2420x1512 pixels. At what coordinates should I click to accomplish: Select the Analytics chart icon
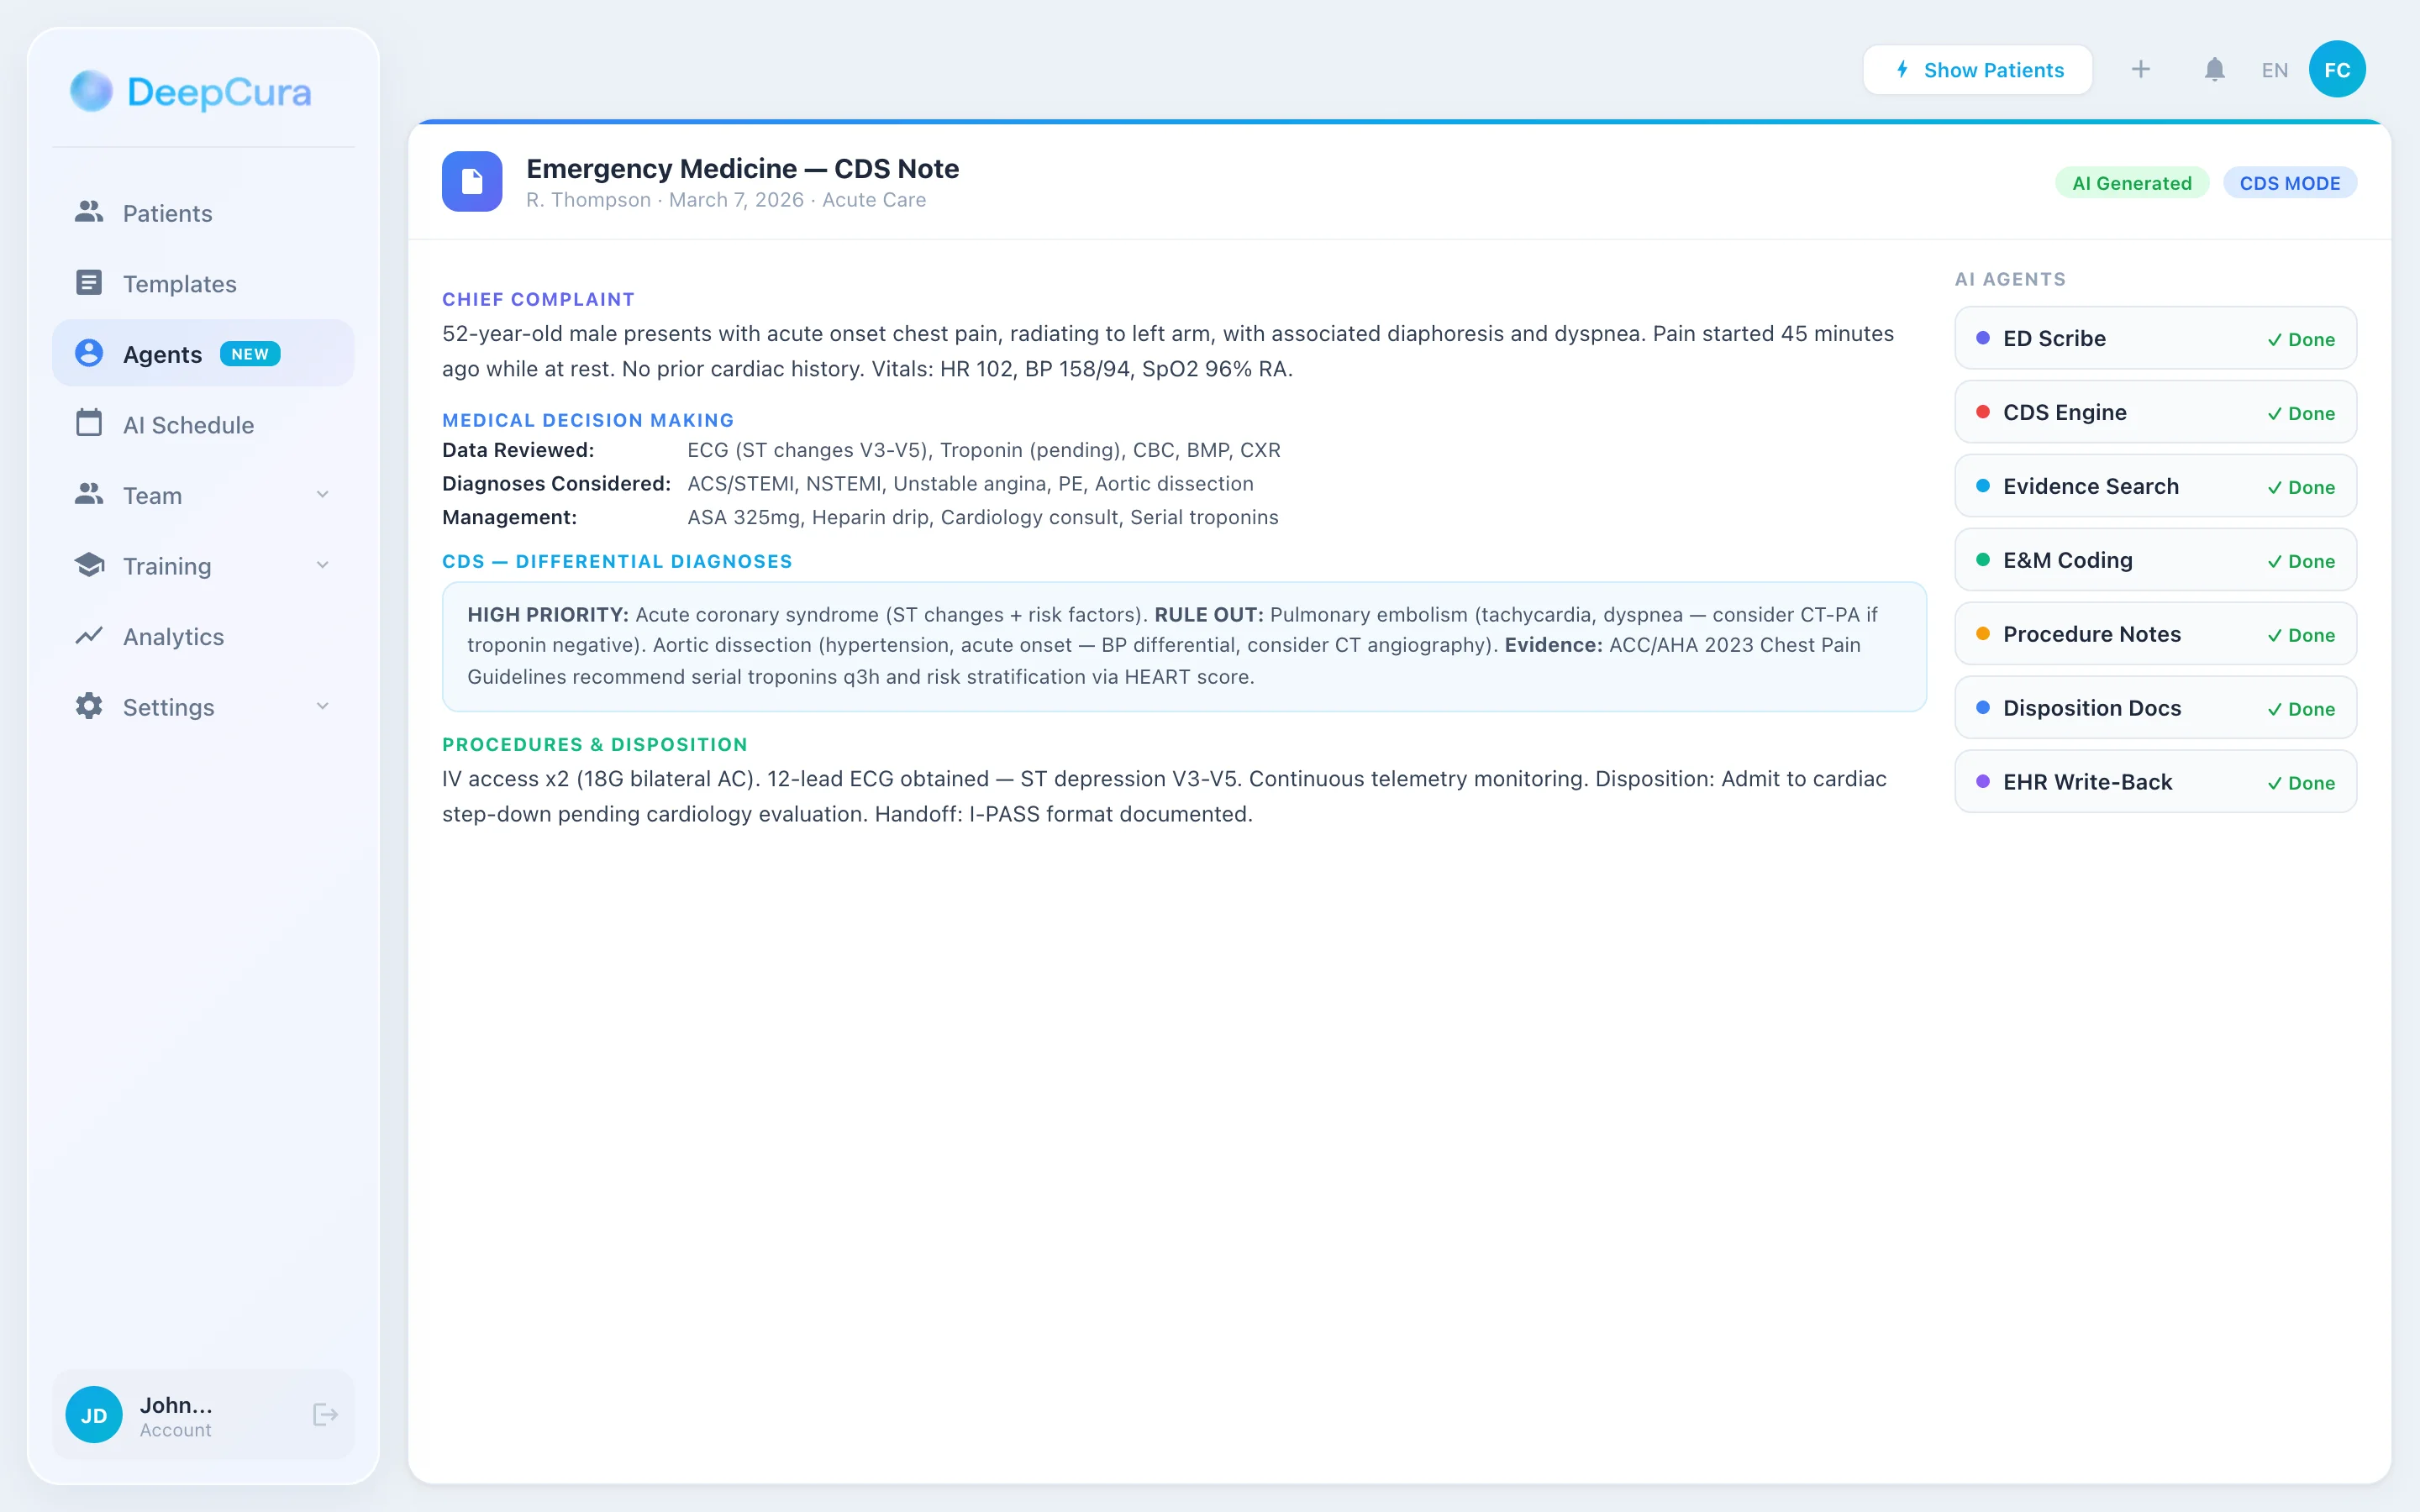[89, 636]
